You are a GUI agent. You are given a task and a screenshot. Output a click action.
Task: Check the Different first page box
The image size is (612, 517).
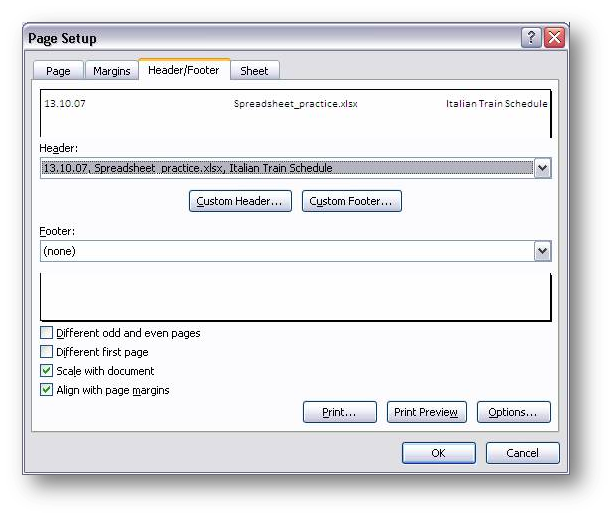(x=47, y=352)
